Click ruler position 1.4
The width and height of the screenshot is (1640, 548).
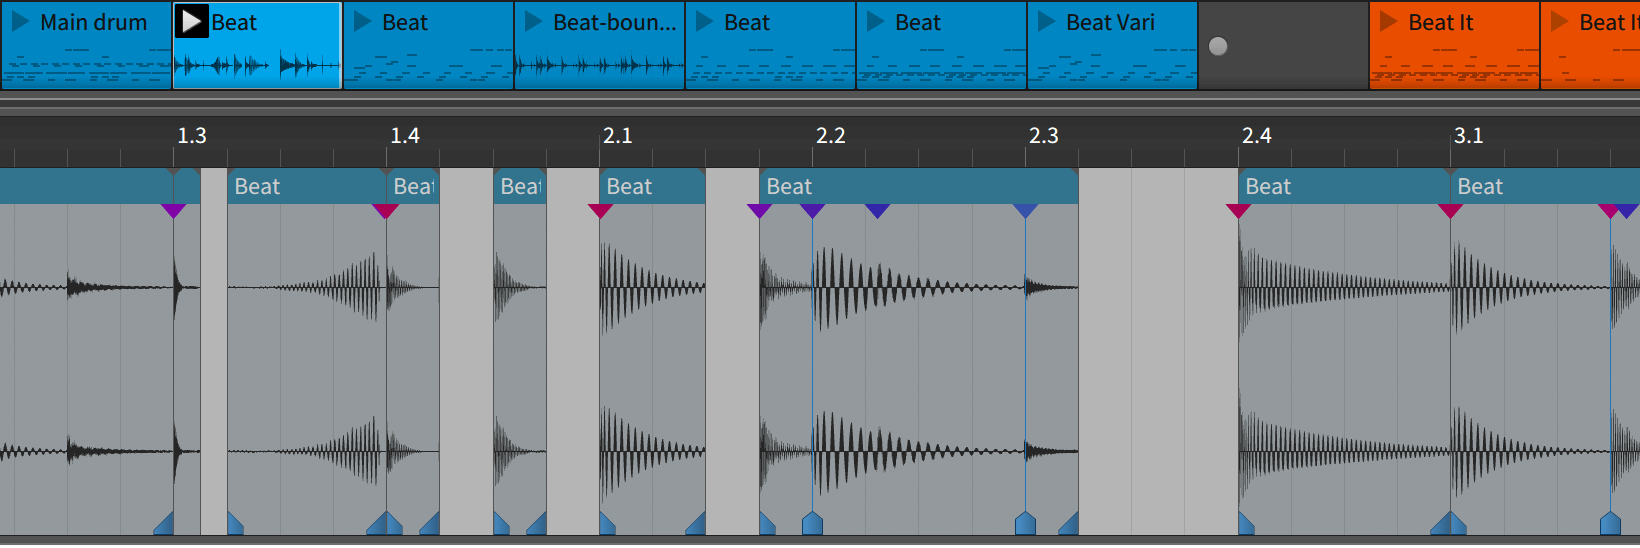pyautogui.click(x=405, y=136)
